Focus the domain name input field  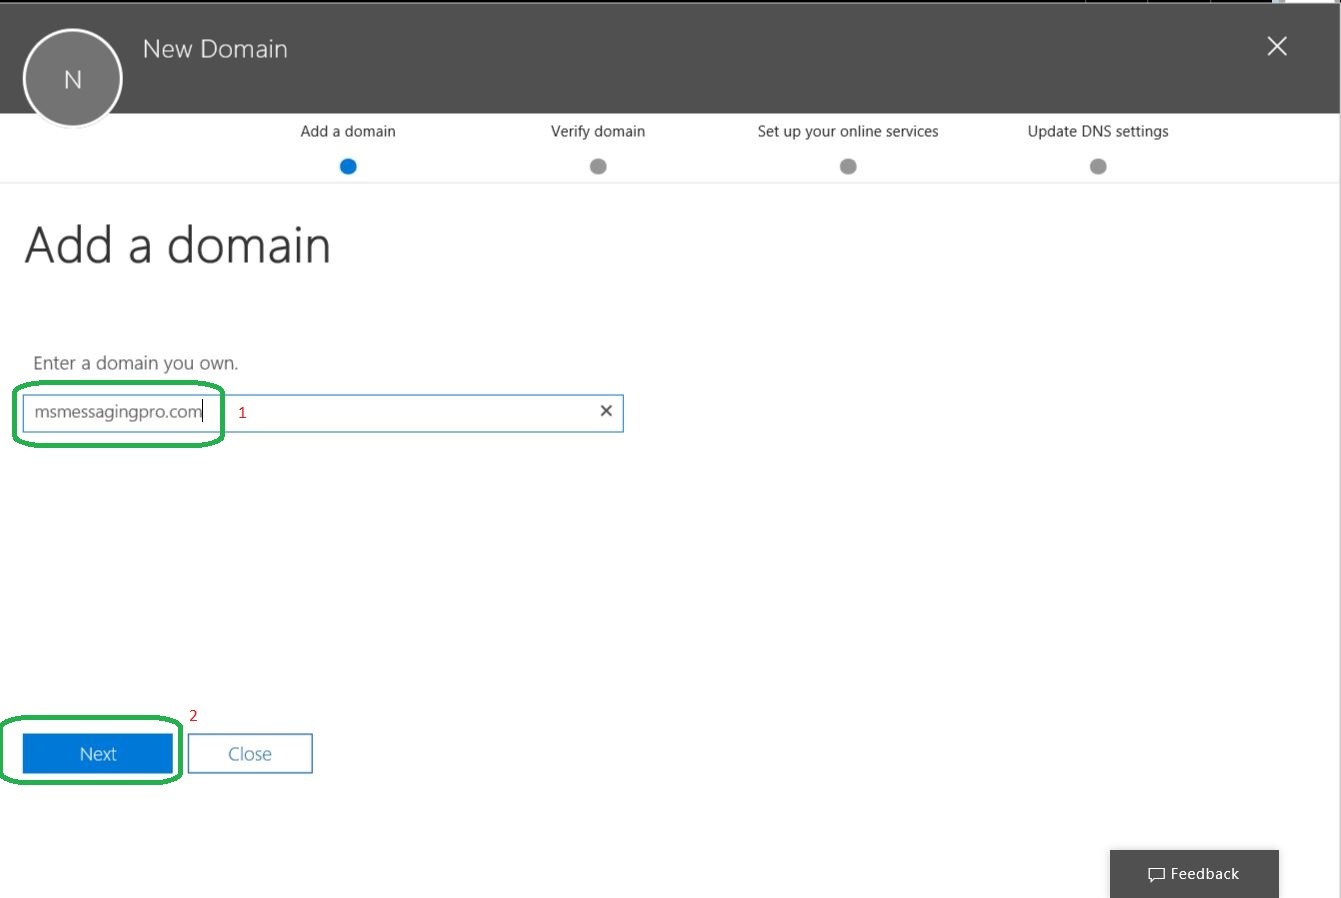click(400, 413)
